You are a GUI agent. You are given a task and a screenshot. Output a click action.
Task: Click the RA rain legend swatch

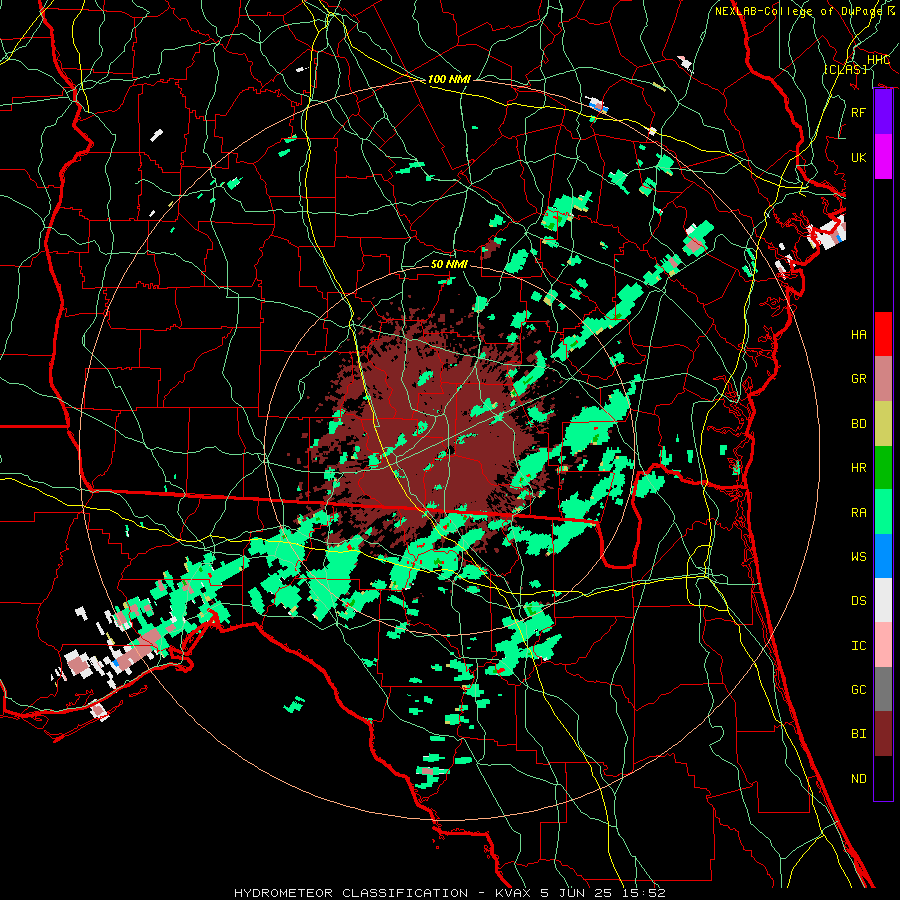(883, 512)
